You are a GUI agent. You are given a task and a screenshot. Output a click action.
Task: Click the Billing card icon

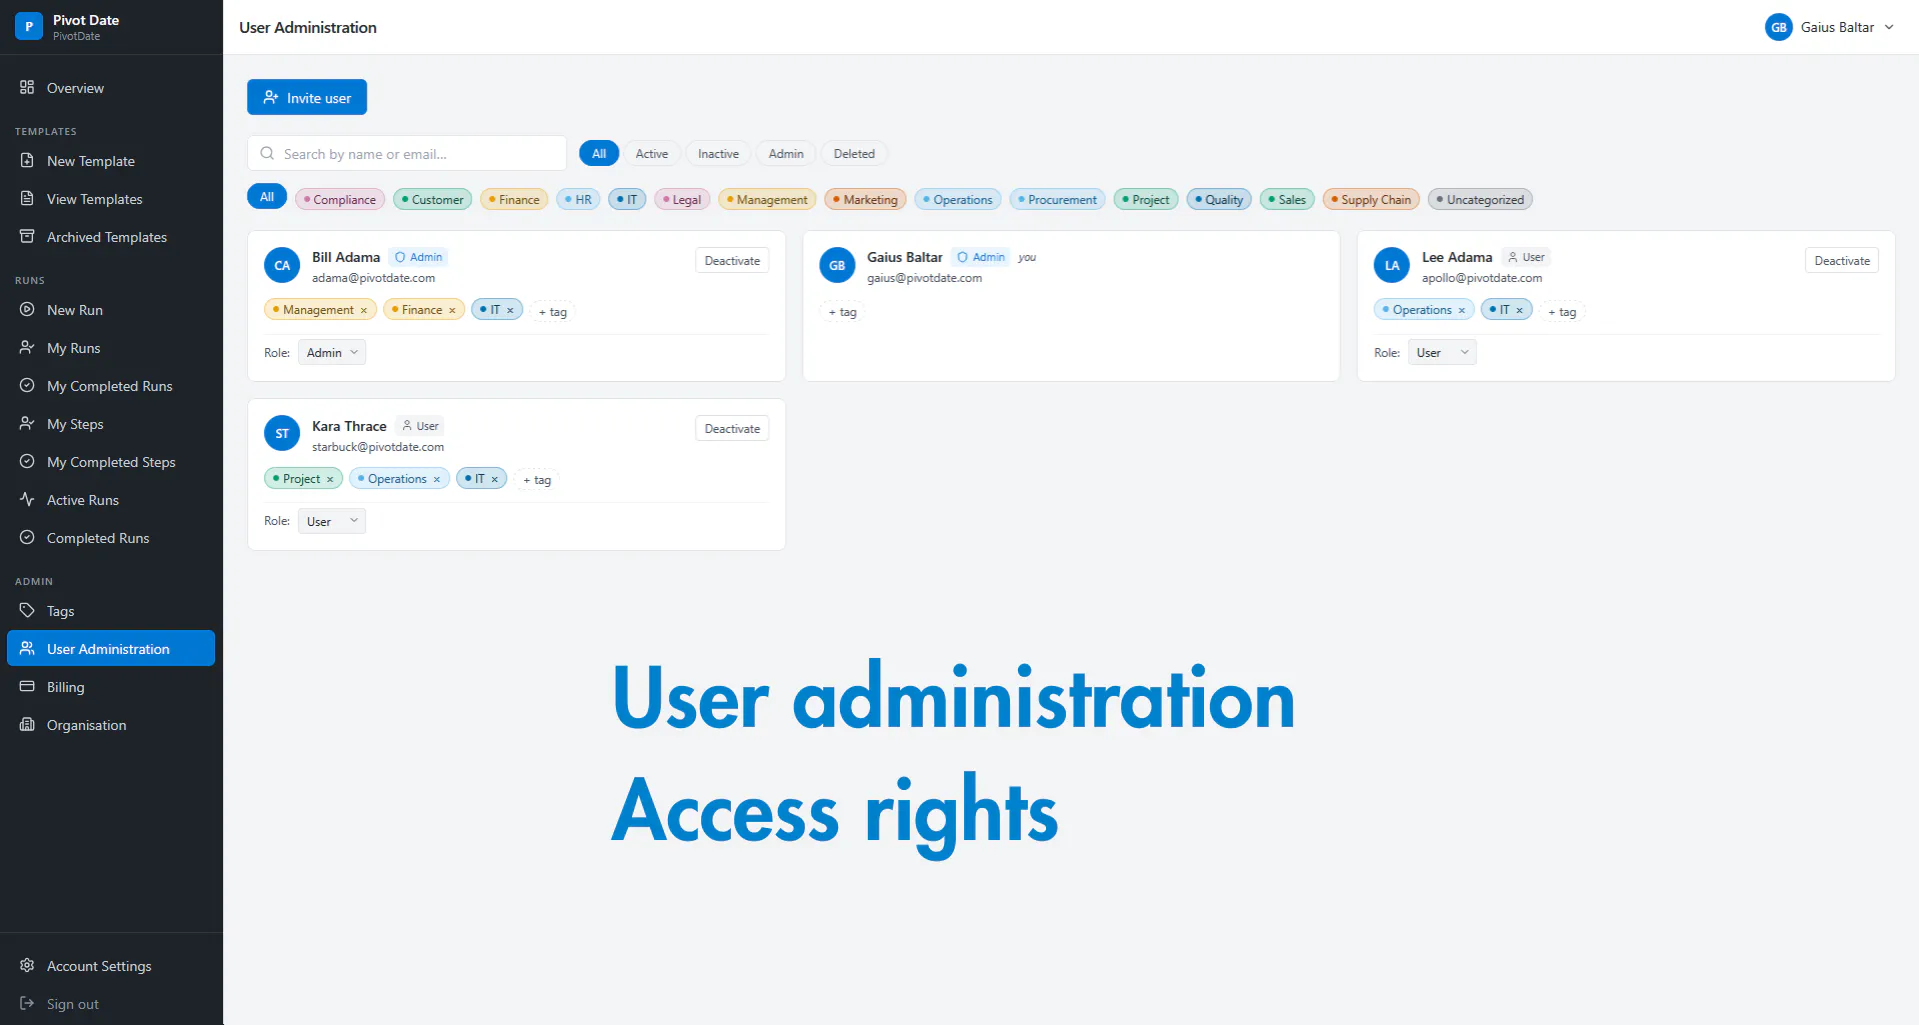(x=27, y=686)
